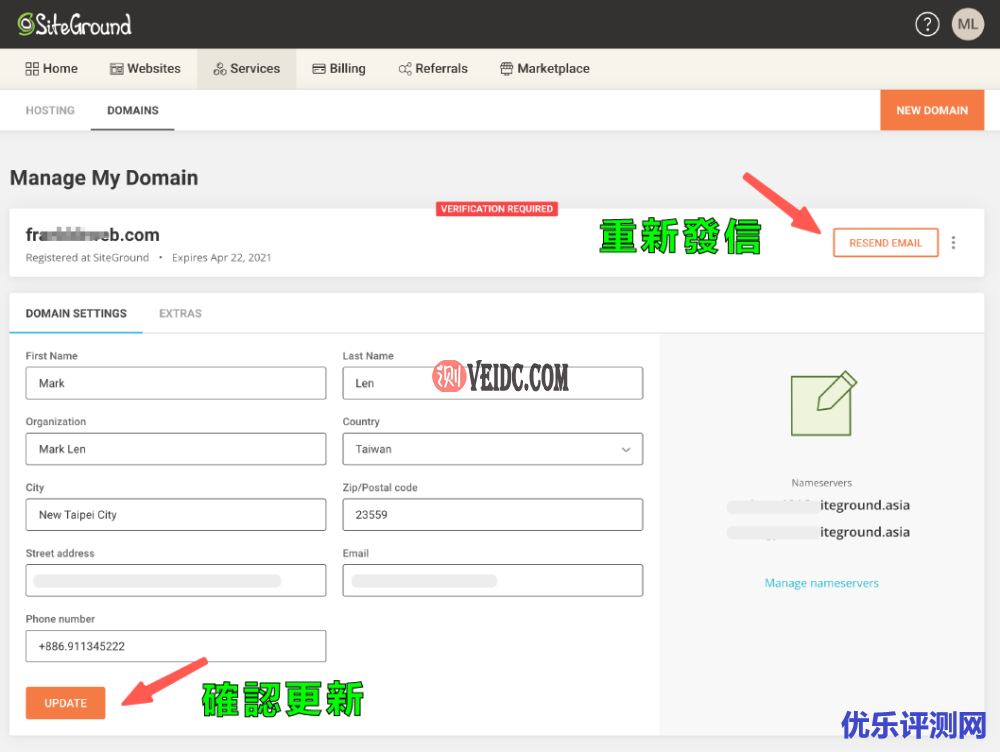Click the 'Expires Apr 22, 2021' text

pos(221,257)
